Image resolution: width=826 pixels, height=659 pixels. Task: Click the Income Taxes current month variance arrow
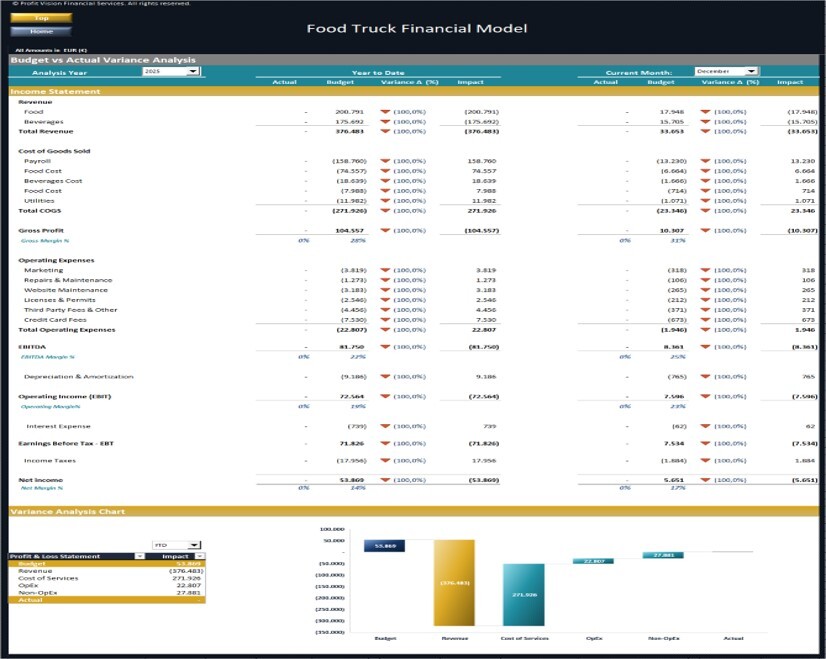(705, 460)
